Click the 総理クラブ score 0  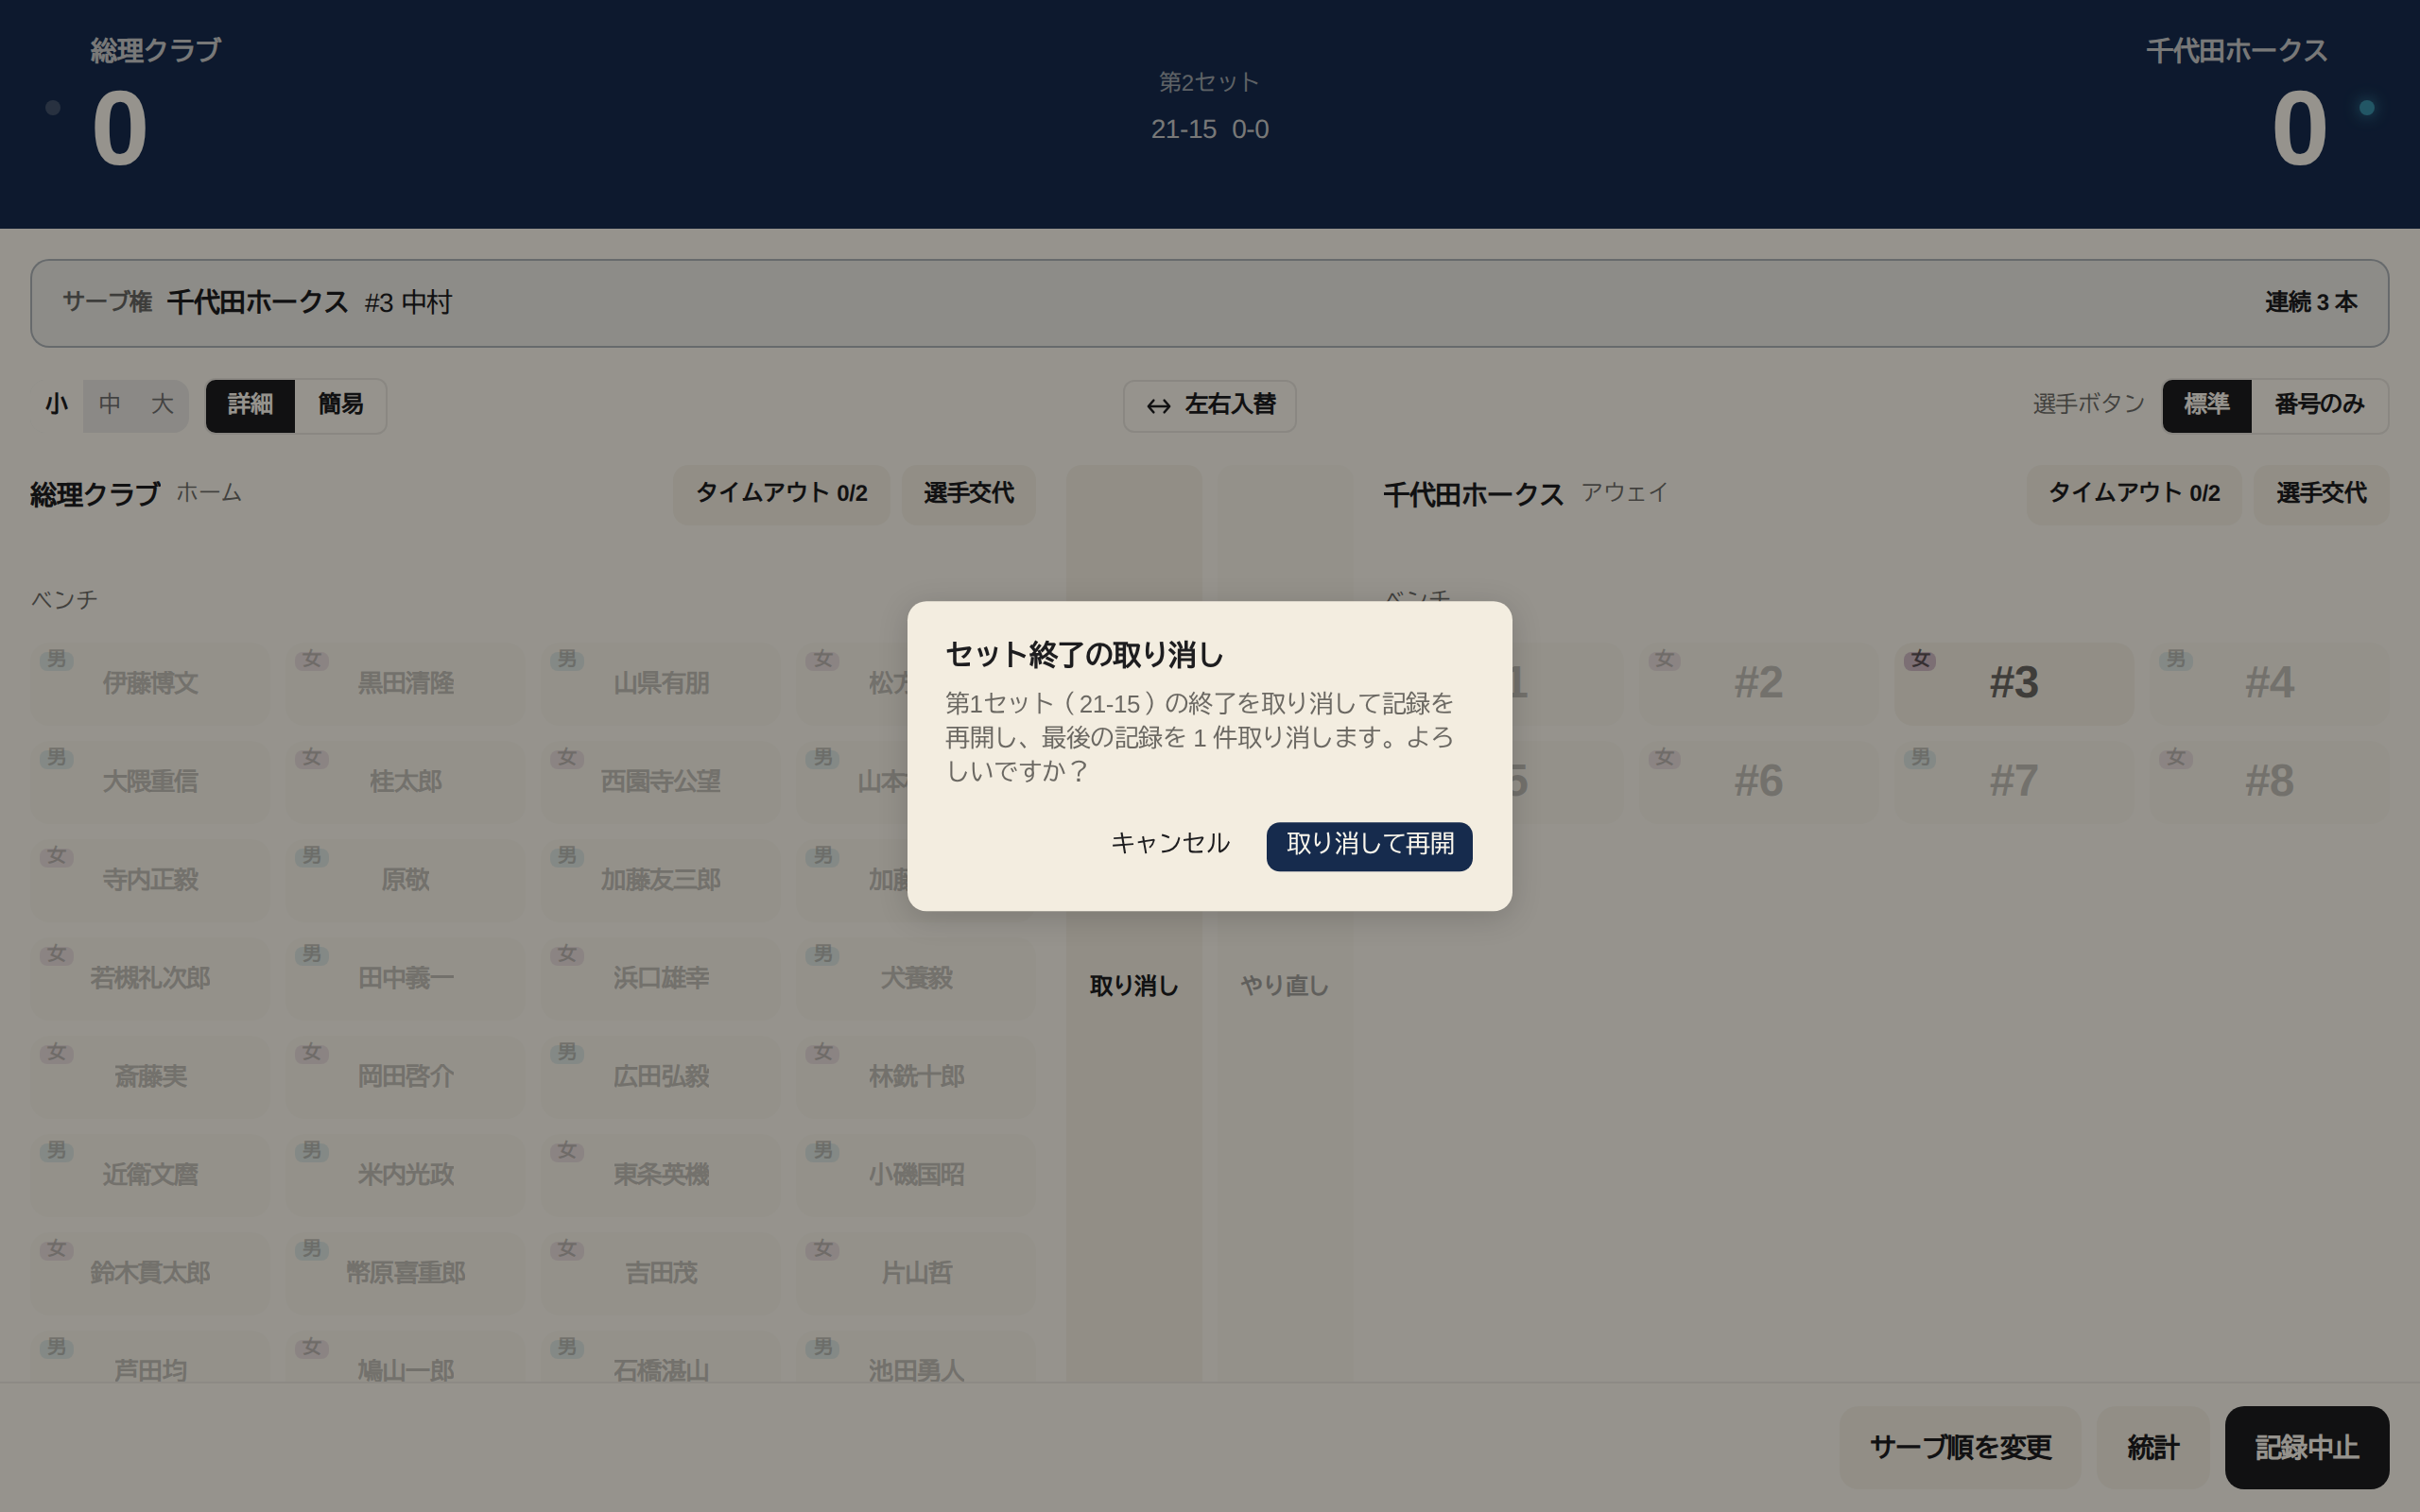point(120,129)
